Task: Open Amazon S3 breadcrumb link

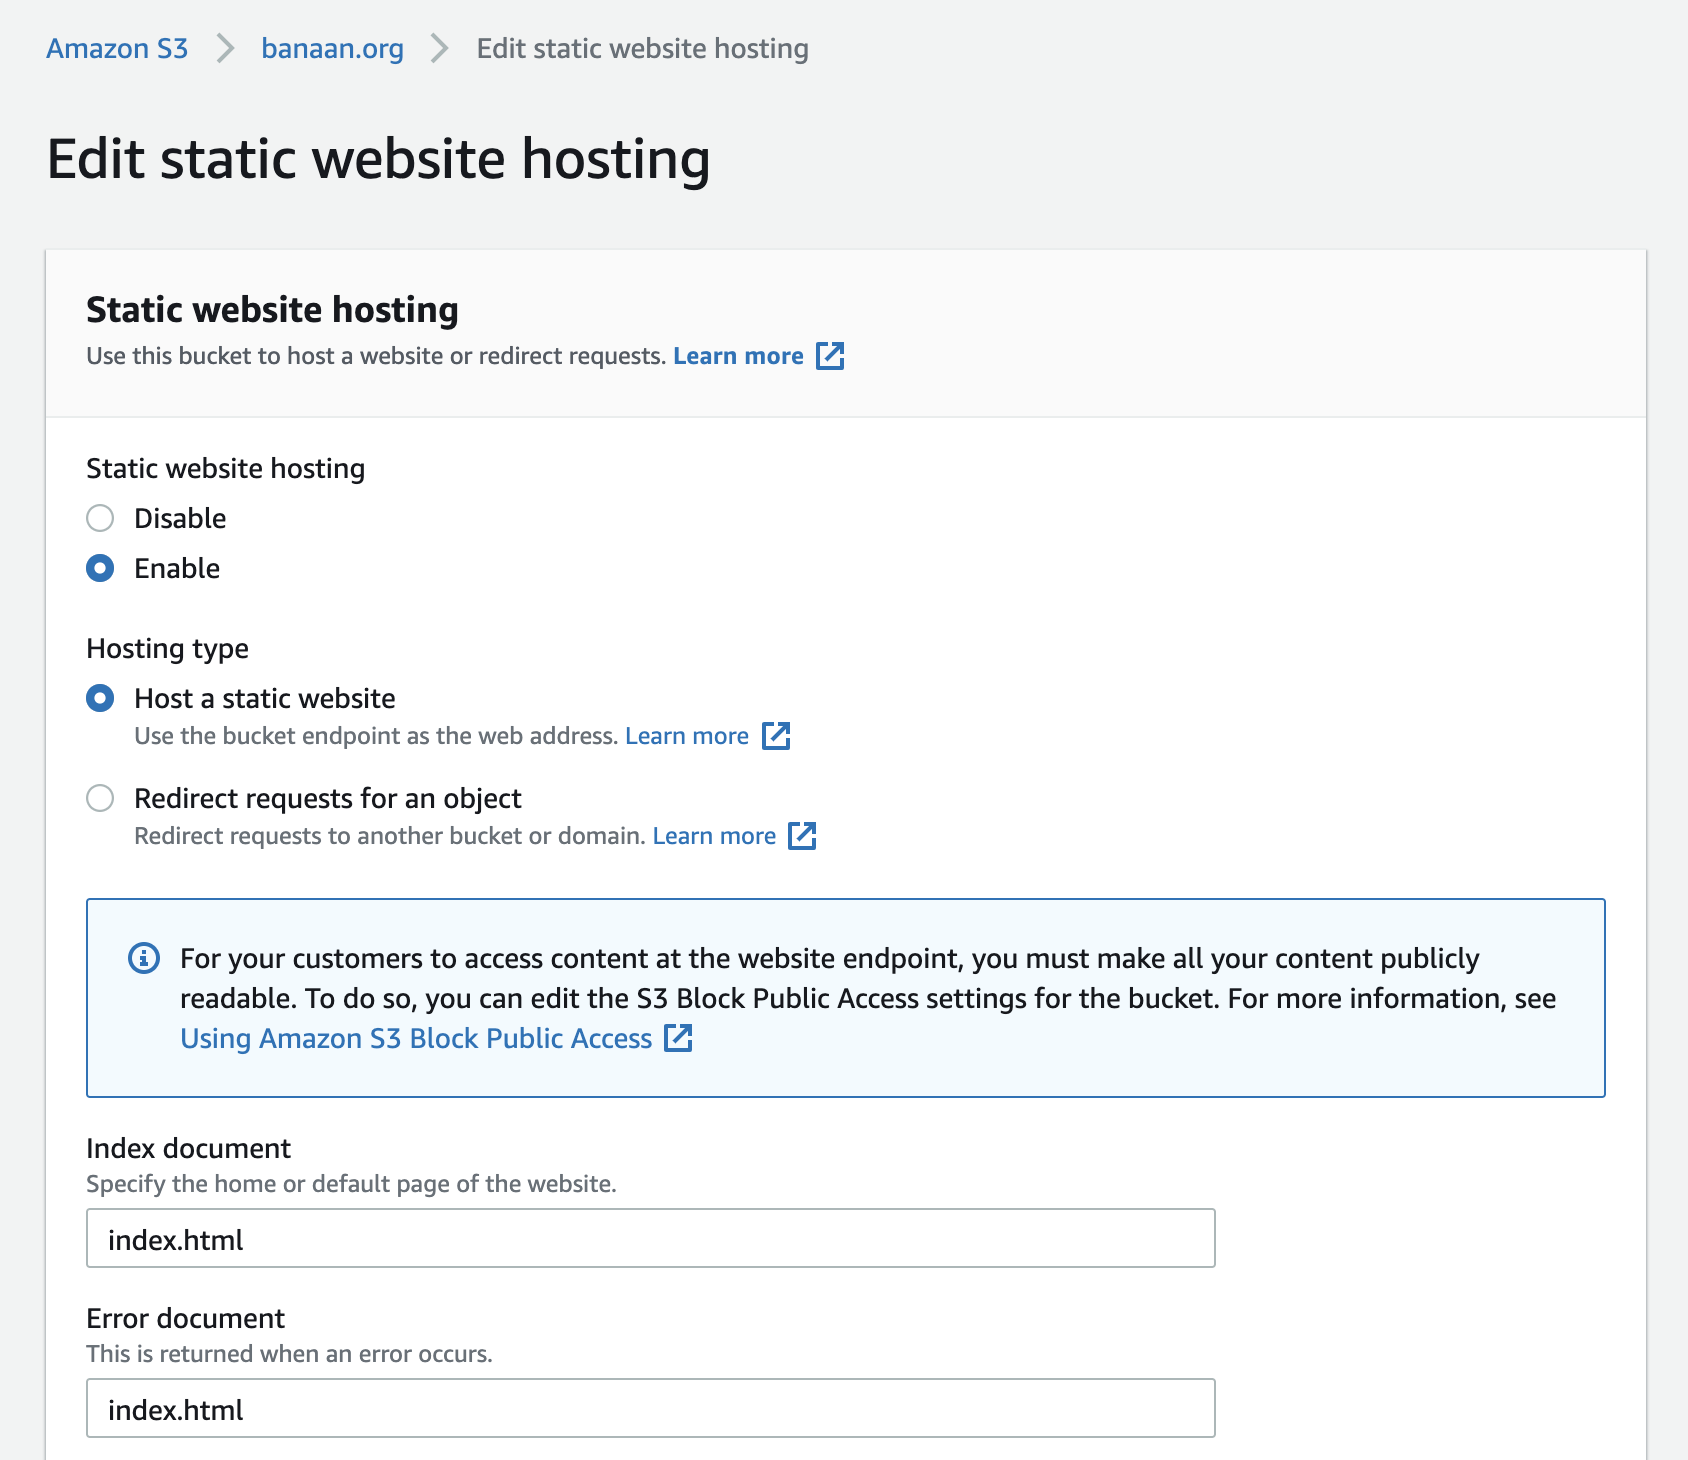Action: [117, 48]
